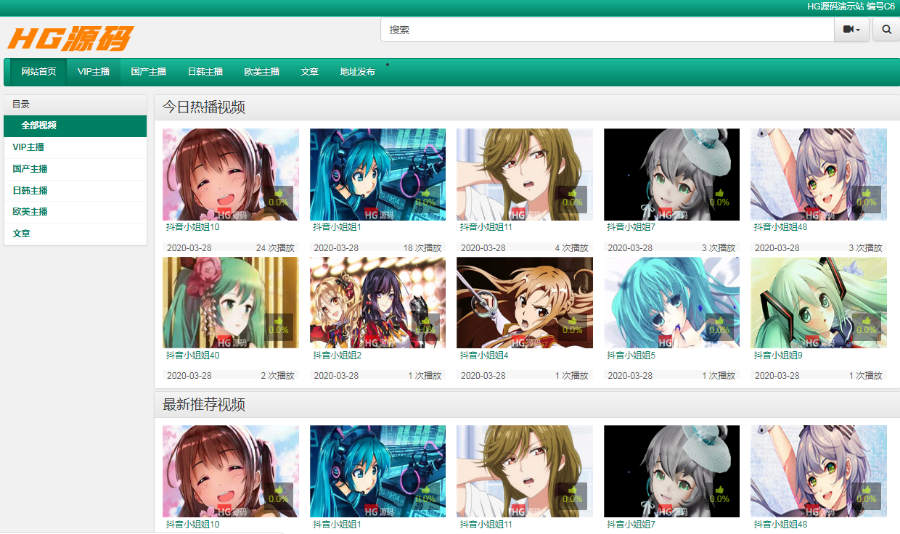Open 文章 in the top navigation
Screen dimensions: 900x534
309,72
